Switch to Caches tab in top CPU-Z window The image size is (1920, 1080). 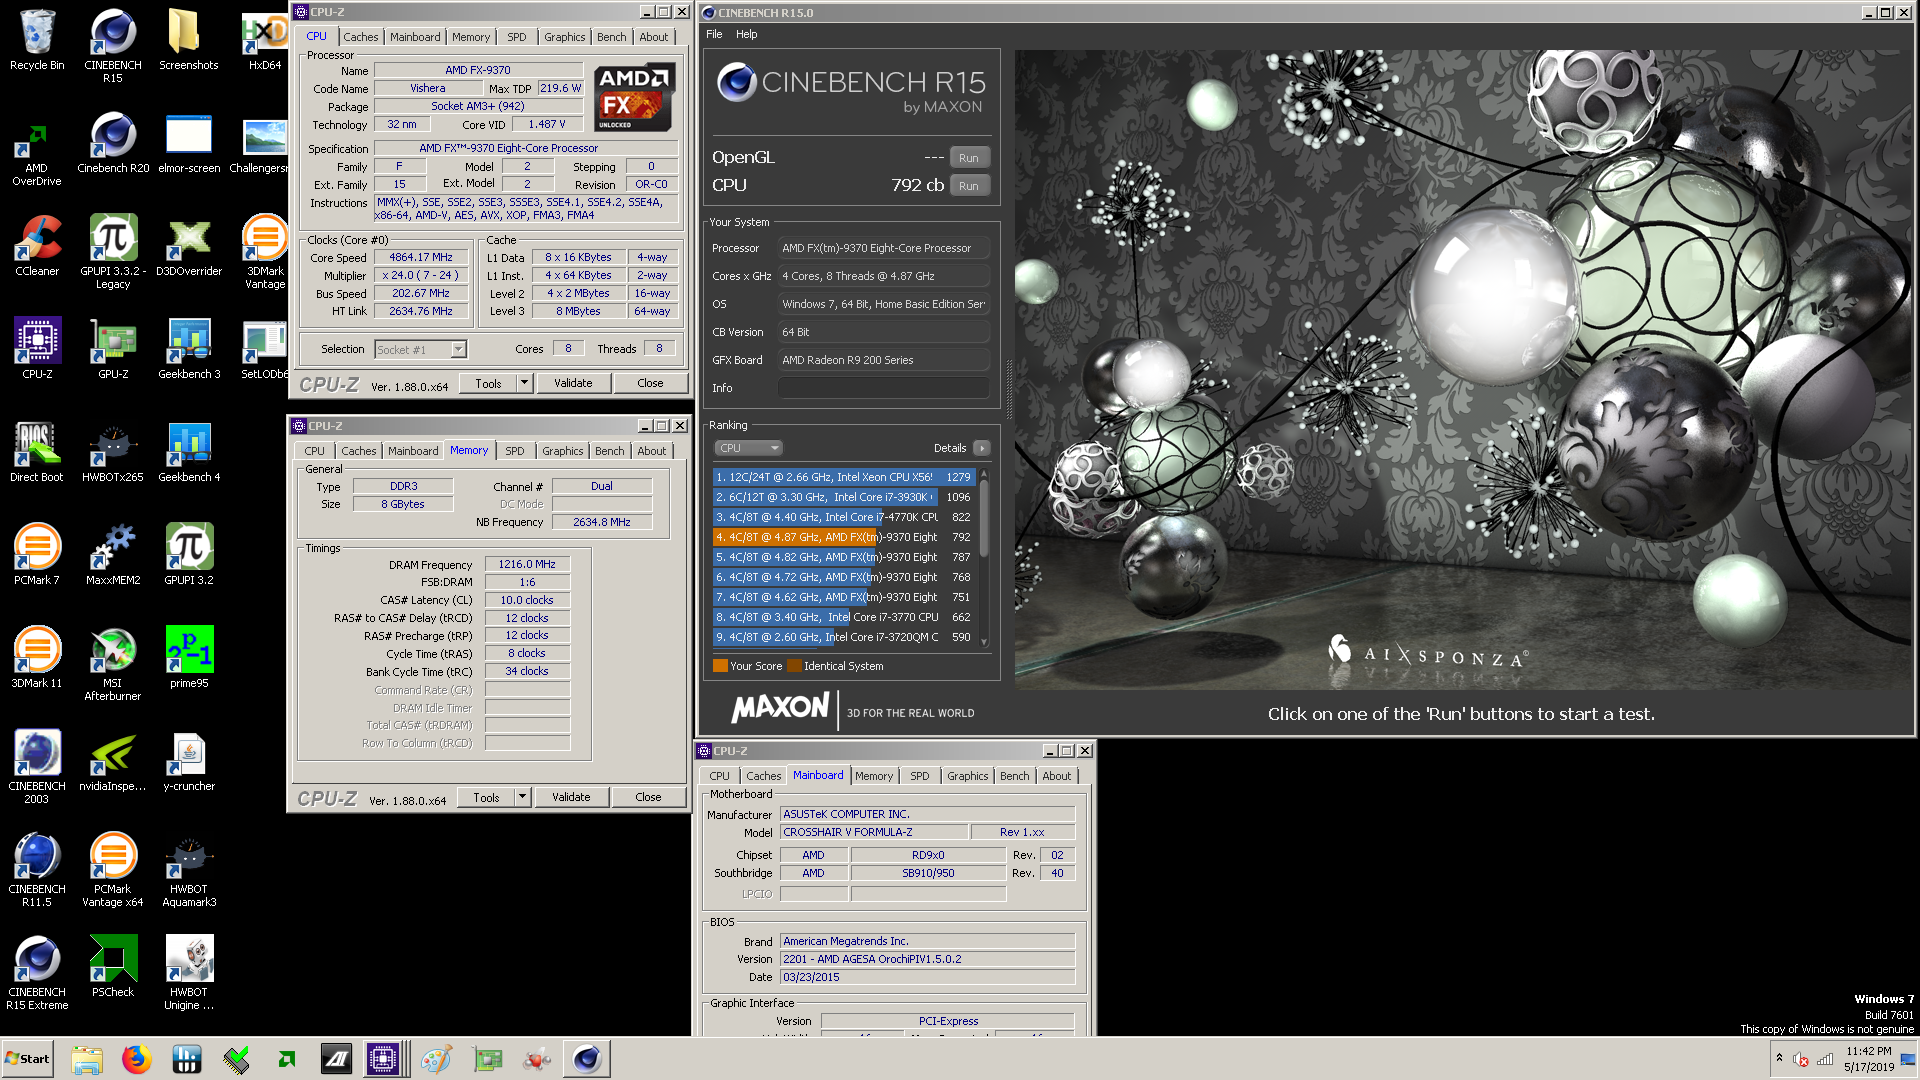coord(361,37)
